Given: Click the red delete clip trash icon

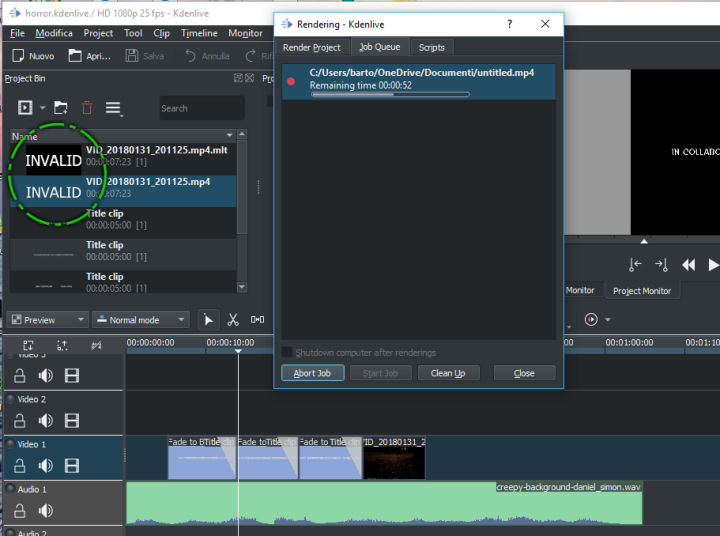Looking at the screenshot, I should pos(87,108).
